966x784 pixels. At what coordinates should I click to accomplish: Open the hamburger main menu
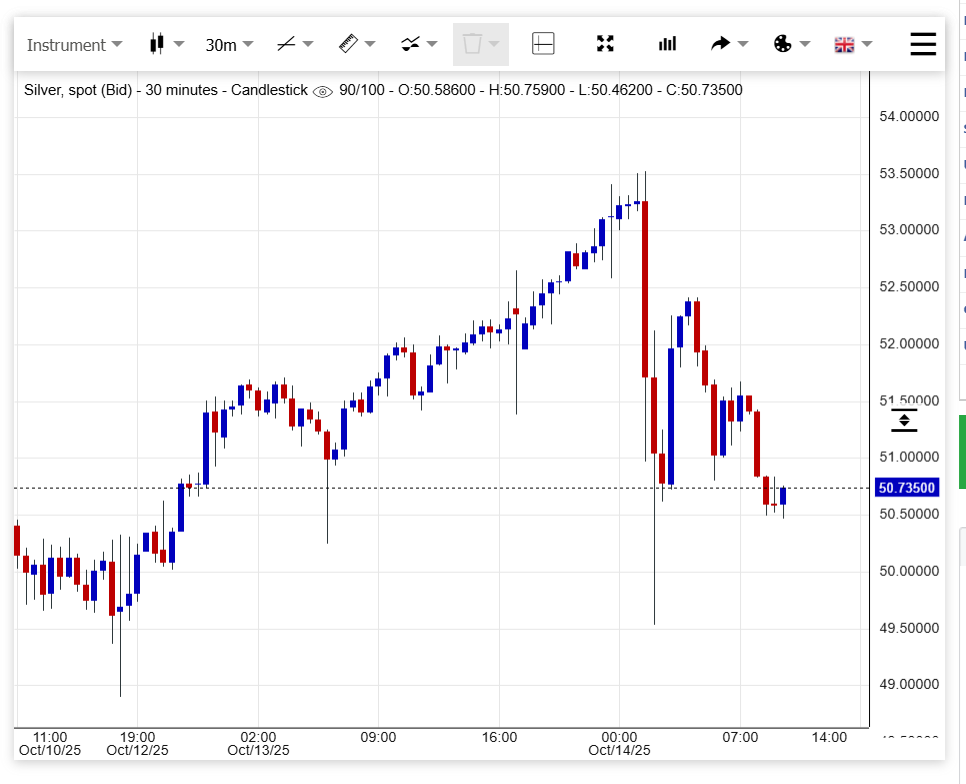click(923, 44)
